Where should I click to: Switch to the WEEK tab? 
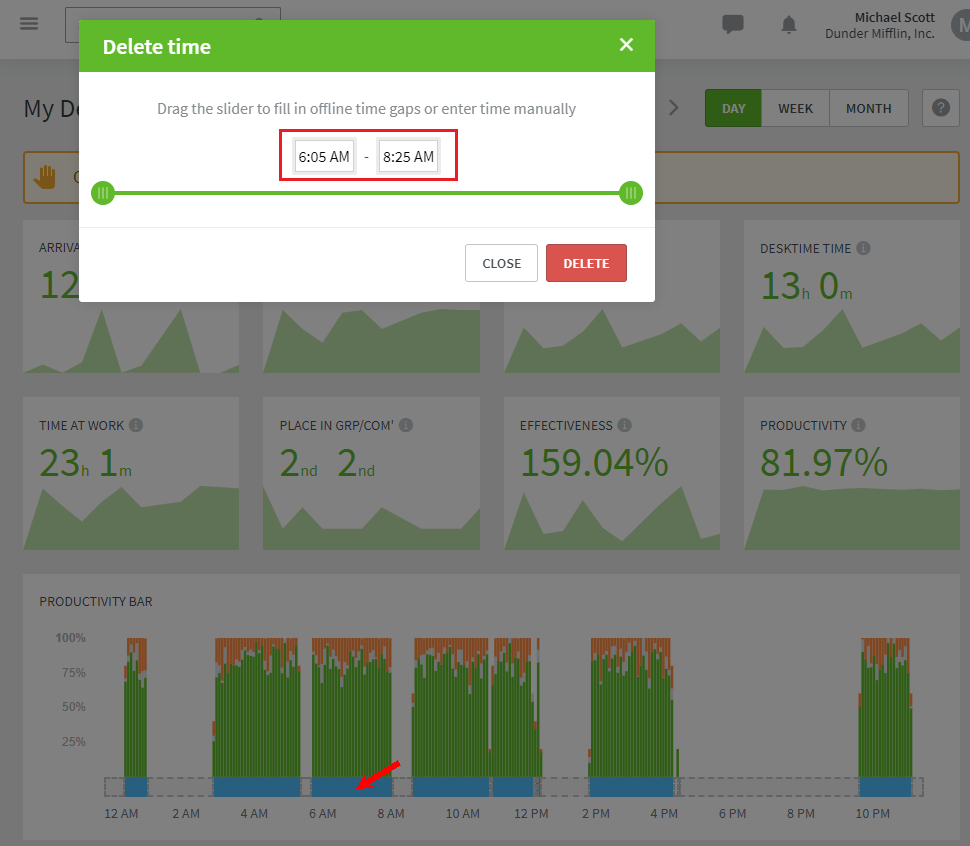click(796, 108)
